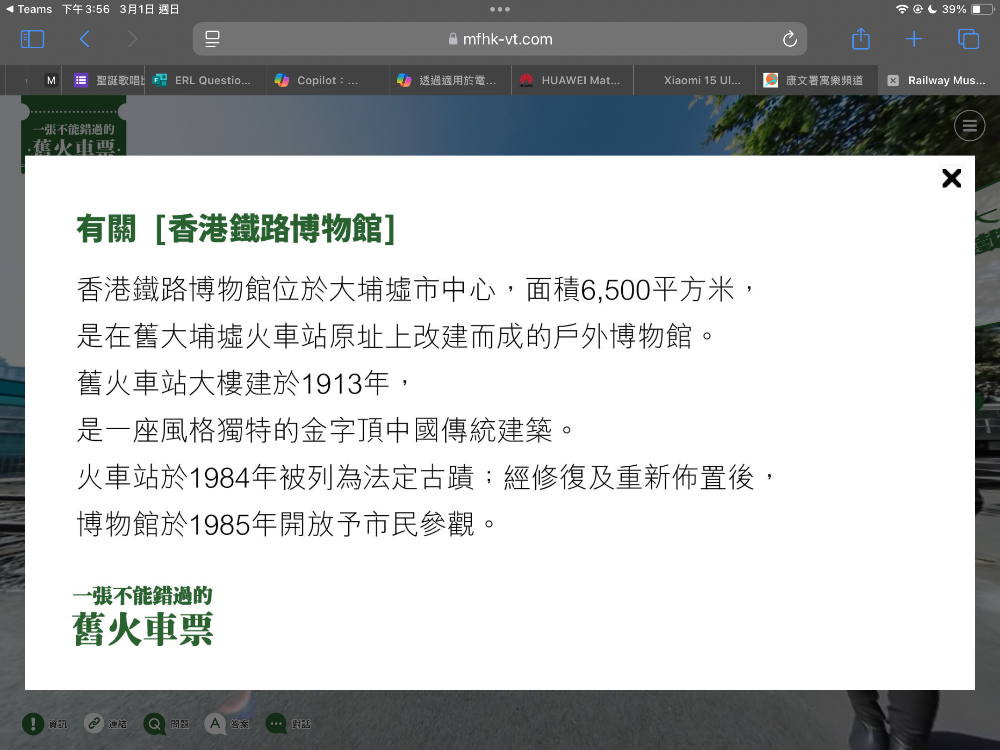Click the mfhk-vt.com address field
Viewport: 1000px width, 750px height.
tap(500, 39)
